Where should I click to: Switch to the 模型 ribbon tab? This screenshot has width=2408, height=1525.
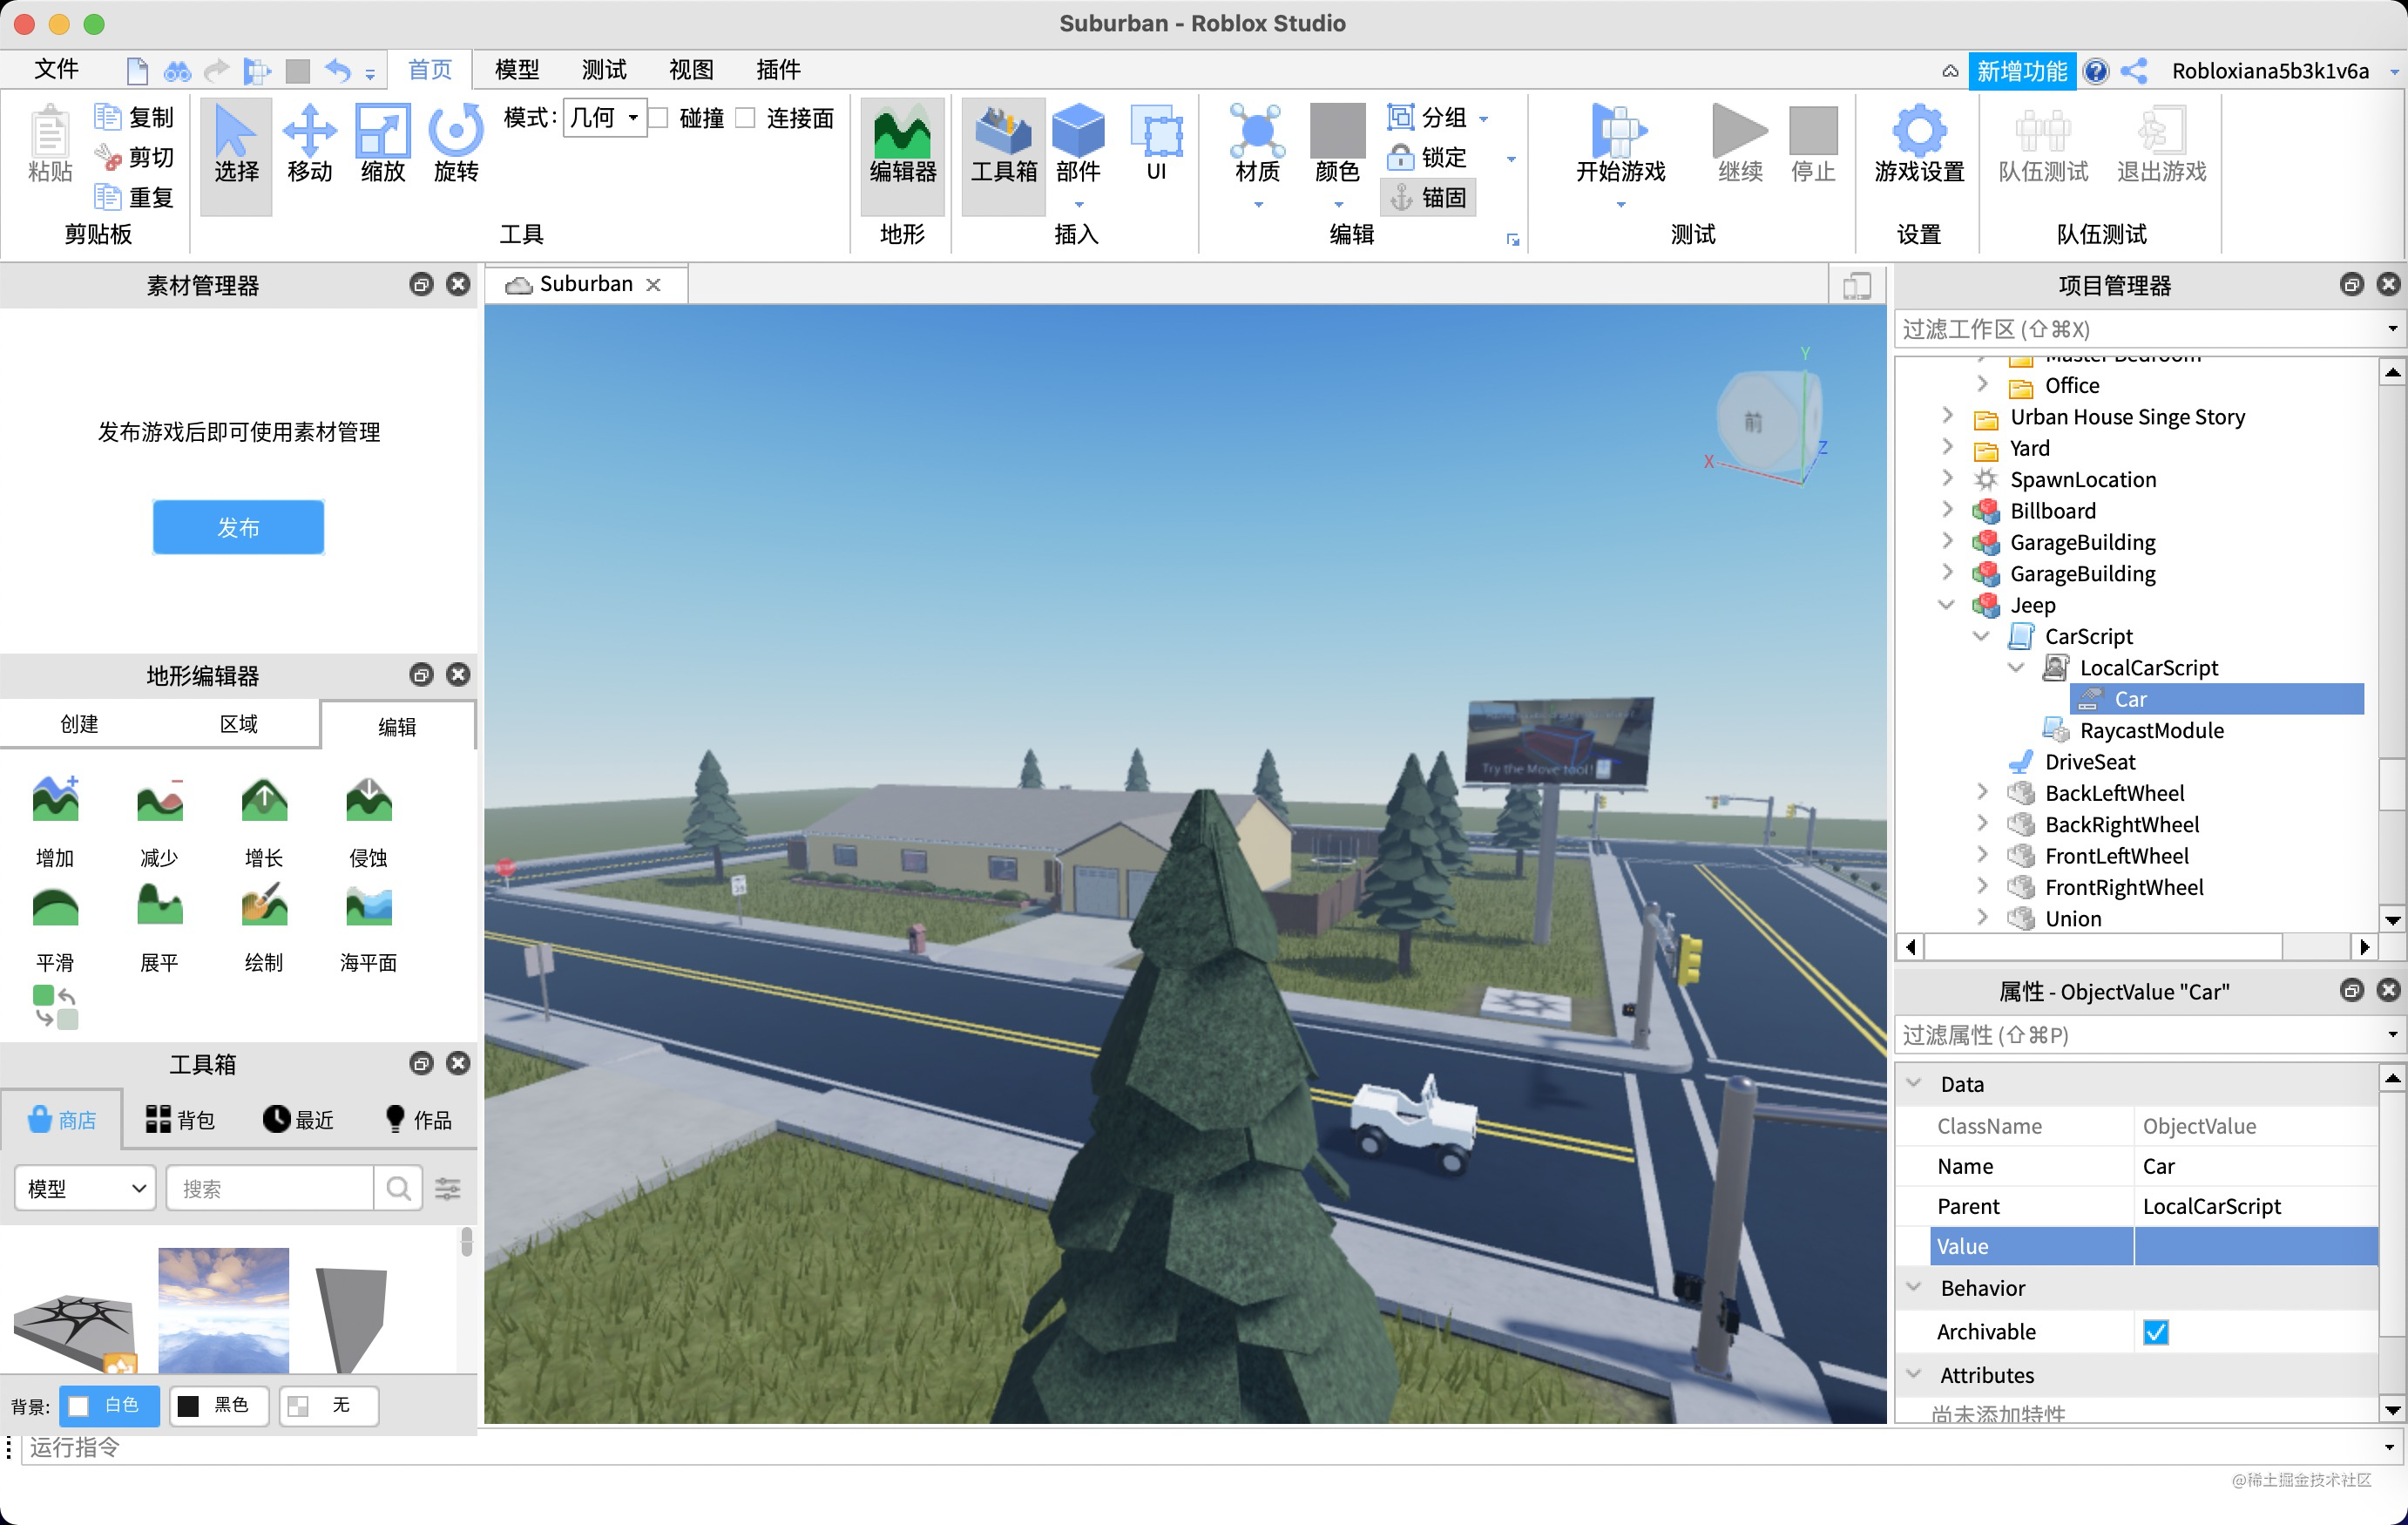pos(516,69)
